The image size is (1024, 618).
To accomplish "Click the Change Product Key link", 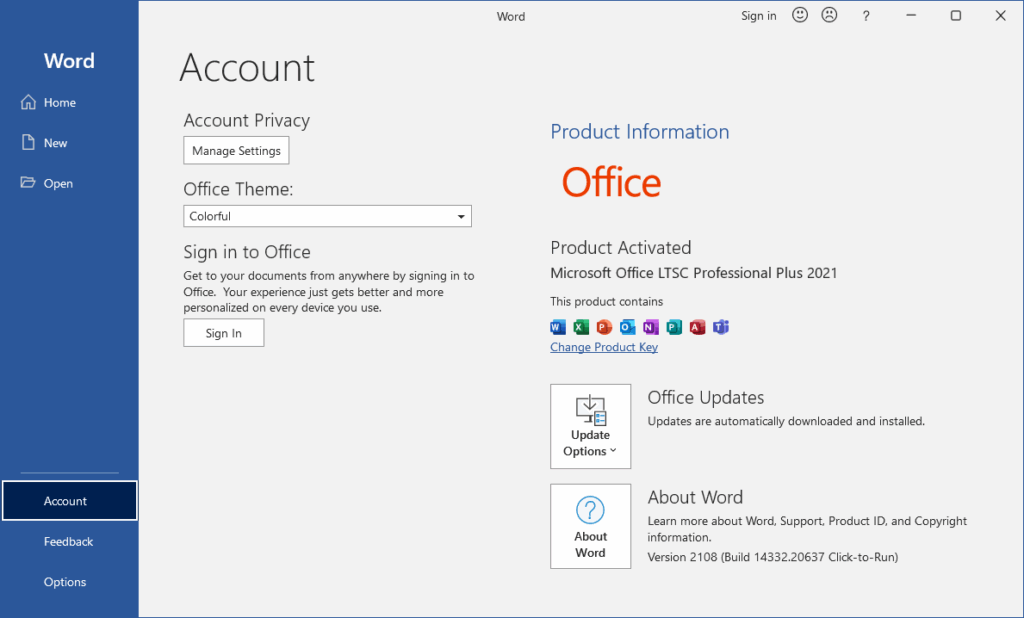I will (x=604, y=347).
